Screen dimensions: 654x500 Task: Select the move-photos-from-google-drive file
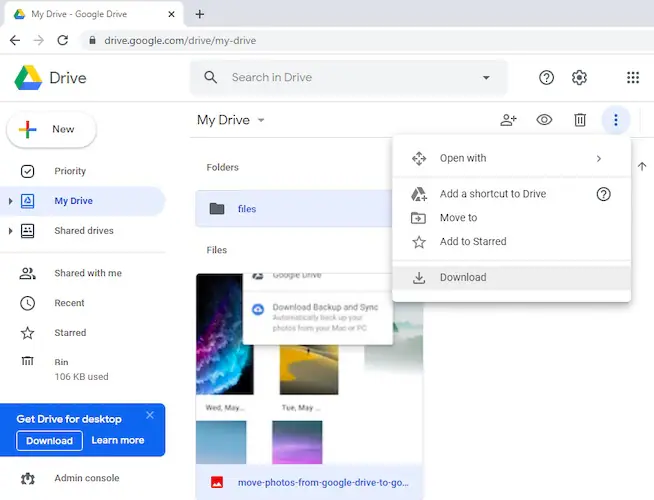tap(309, 482)
